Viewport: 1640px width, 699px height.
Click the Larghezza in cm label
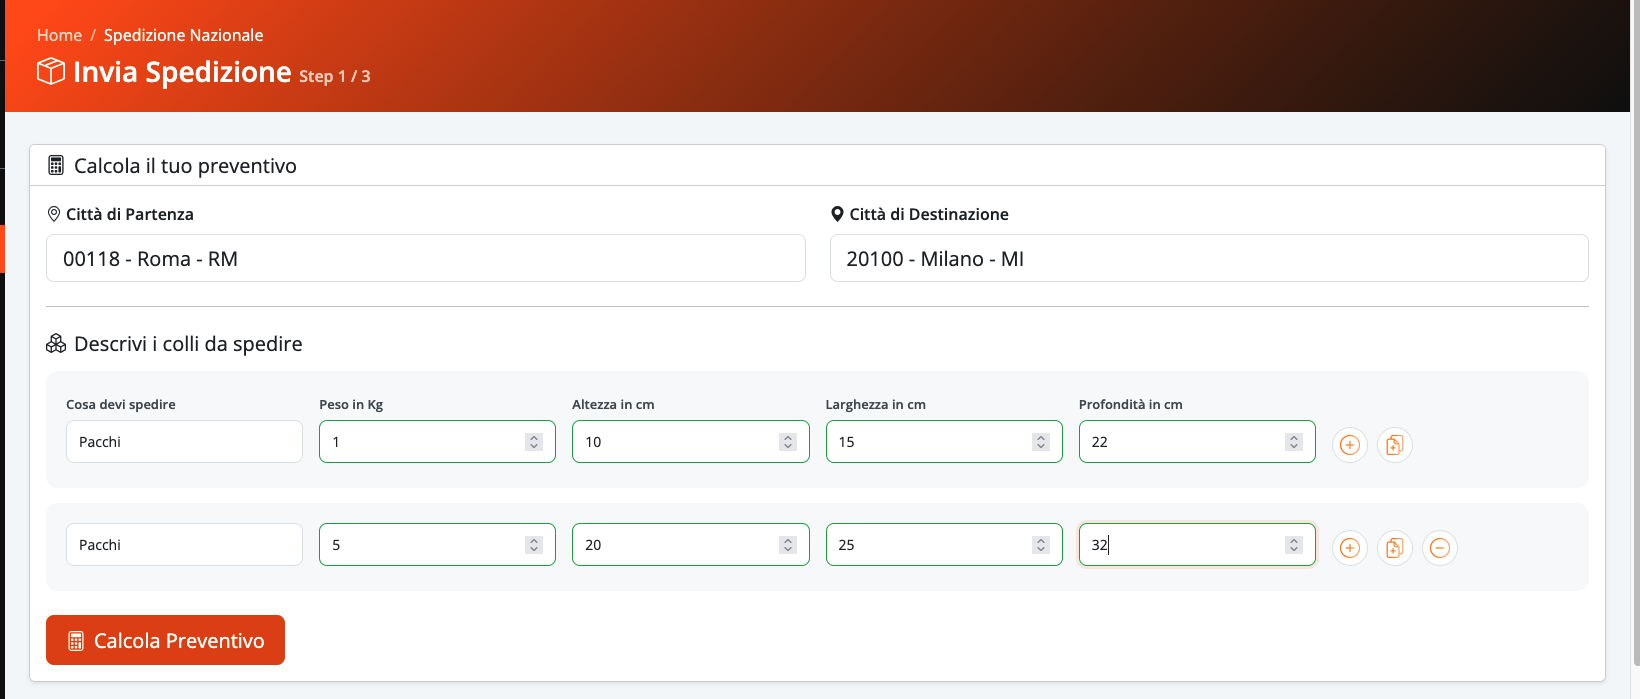coord(876,404)
